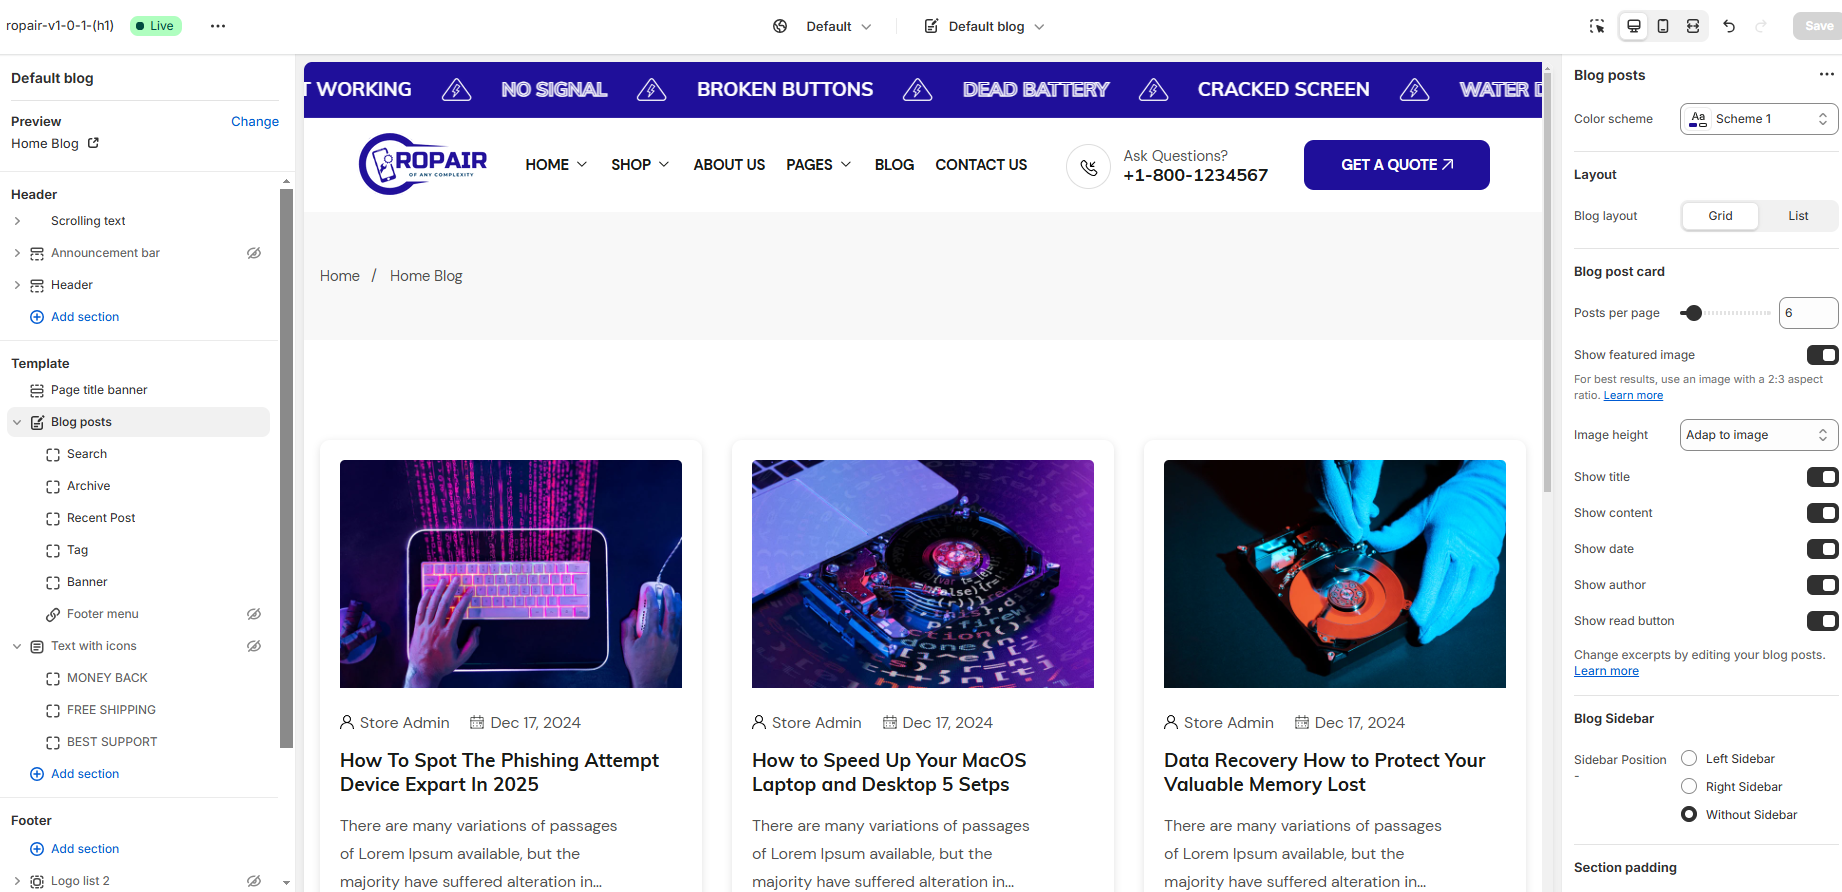Open the Default blog template dropdown
1842x892 pixels.
click(984, 26)
